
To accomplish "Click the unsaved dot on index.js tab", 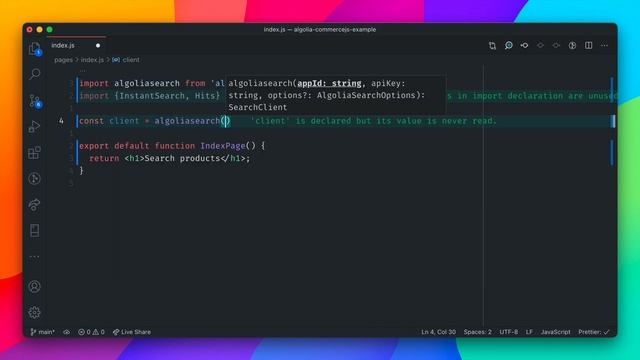I will pyautogui.click(x=98, y=46).
